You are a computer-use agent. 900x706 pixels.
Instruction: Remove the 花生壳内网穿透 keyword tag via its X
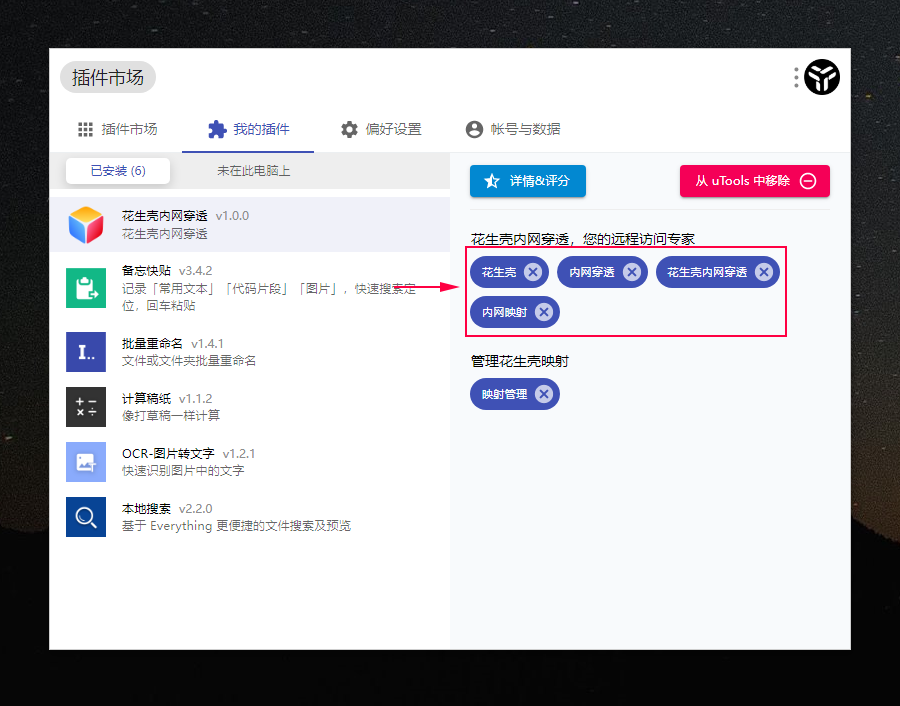coord(764,271)
